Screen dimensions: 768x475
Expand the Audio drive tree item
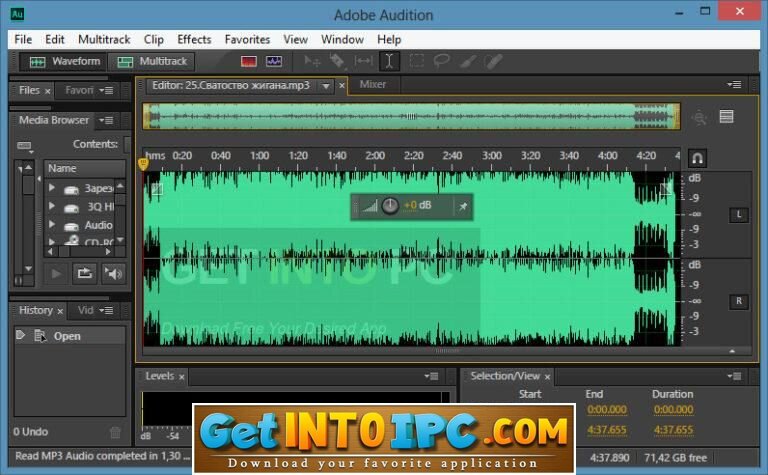51,225
